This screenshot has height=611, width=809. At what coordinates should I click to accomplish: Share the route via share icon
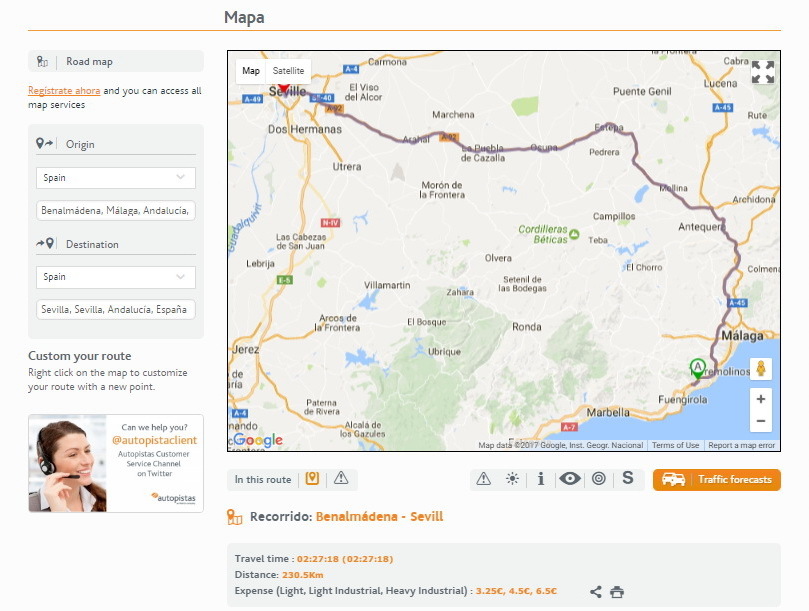click(x=596, y=592)
